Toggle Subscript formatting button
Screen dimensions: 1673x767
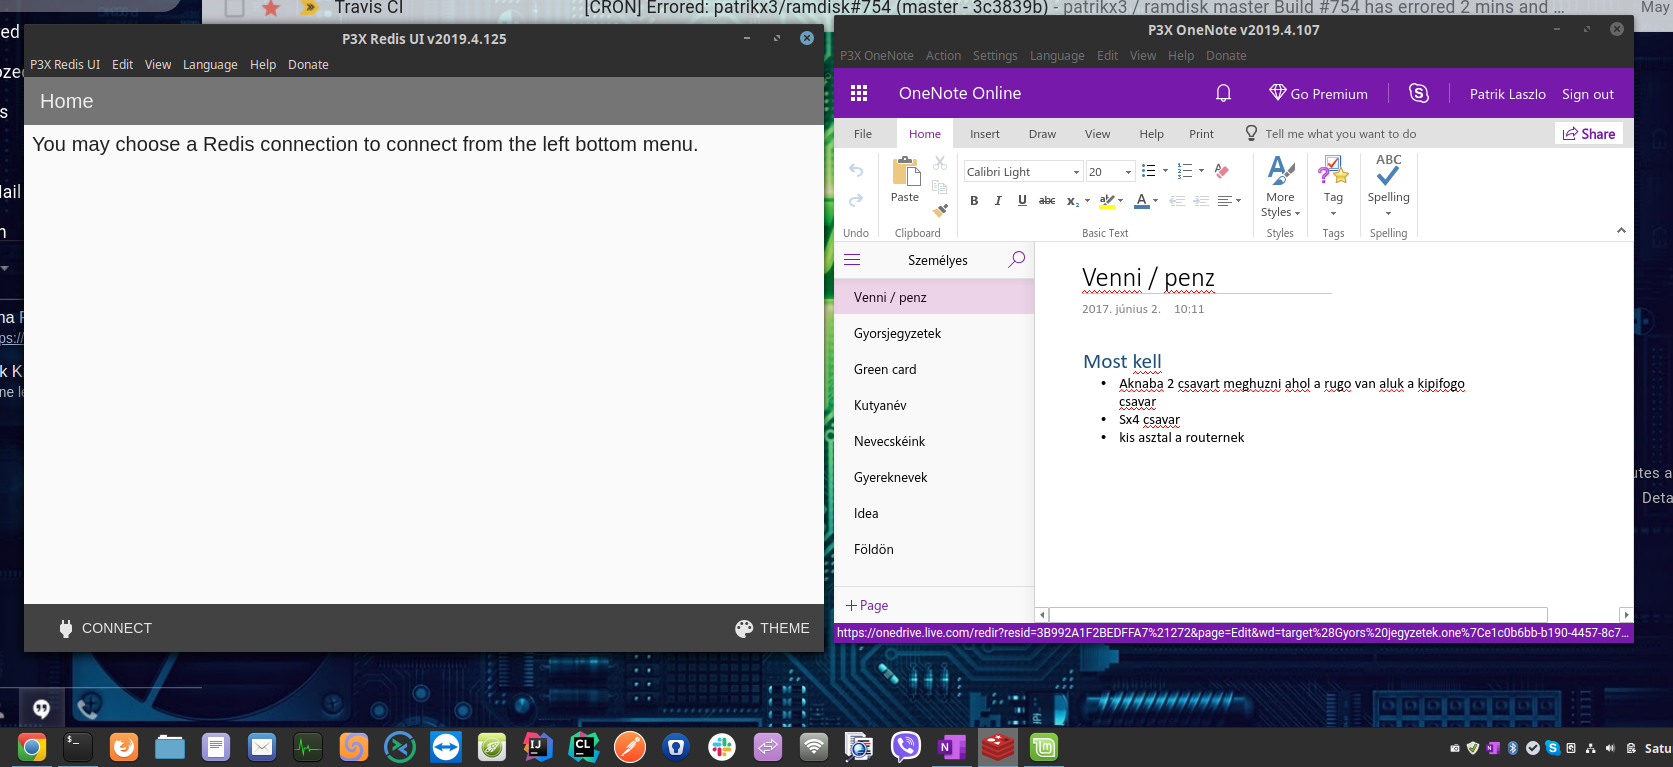(x=1072, y=201)
